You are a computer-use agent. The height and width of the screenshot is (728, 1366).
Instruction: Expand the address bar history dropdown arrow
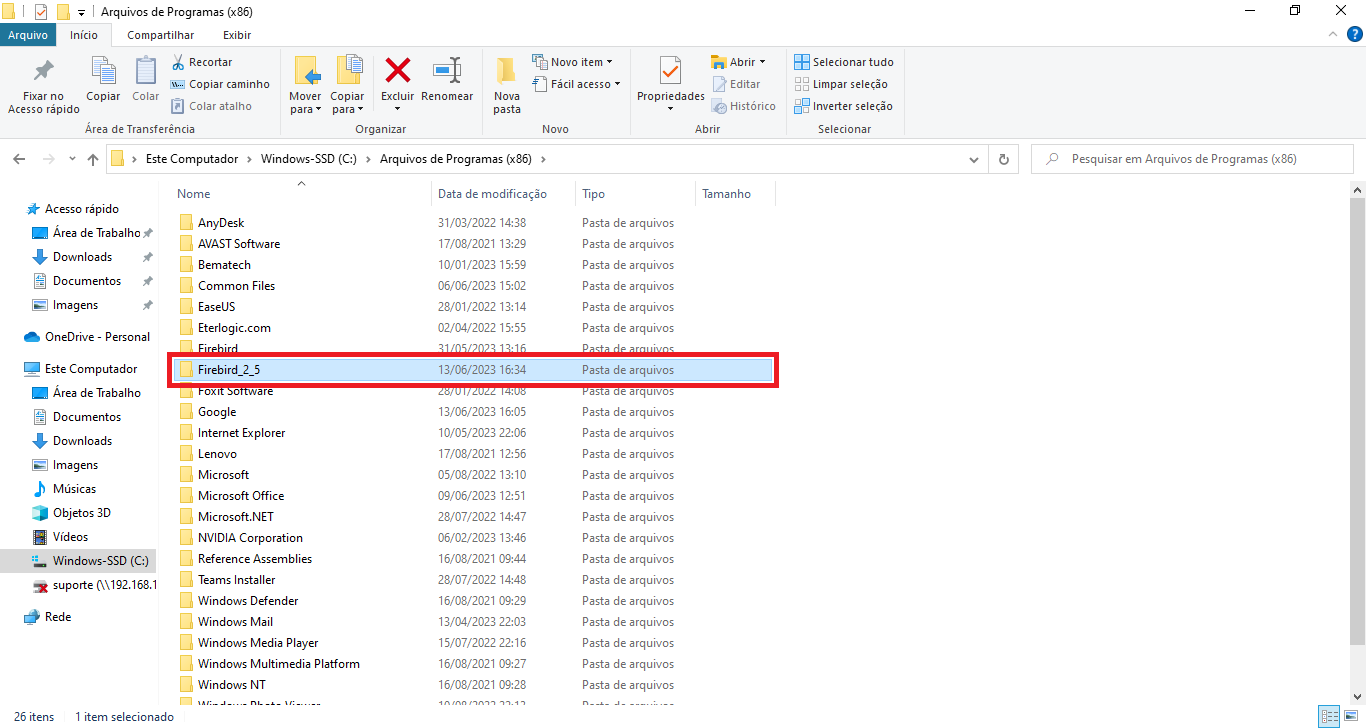click(975, 159)
